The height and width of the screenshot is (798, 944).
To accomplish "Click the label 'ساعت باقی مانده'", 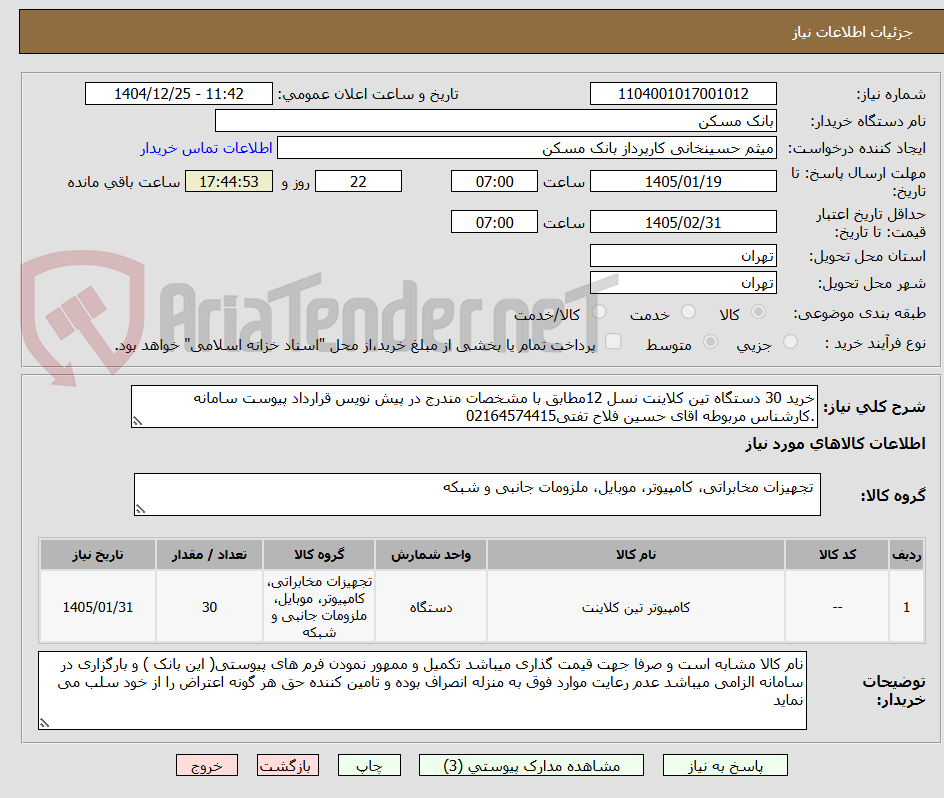I will click(x=123, y=182).
